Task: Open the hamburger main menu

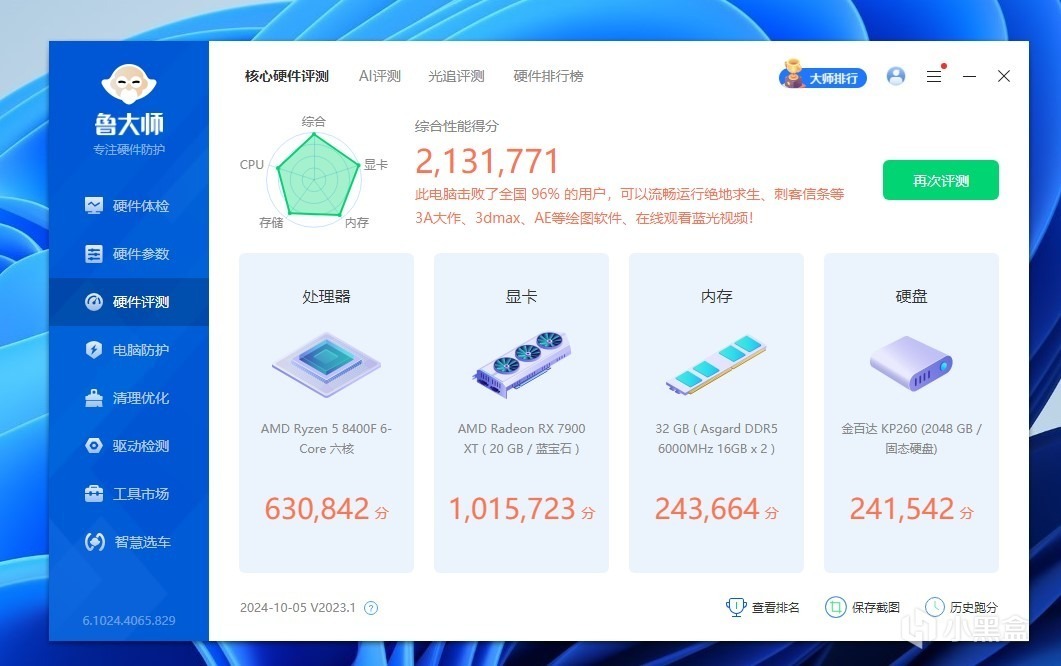Action: coord(934,76)
